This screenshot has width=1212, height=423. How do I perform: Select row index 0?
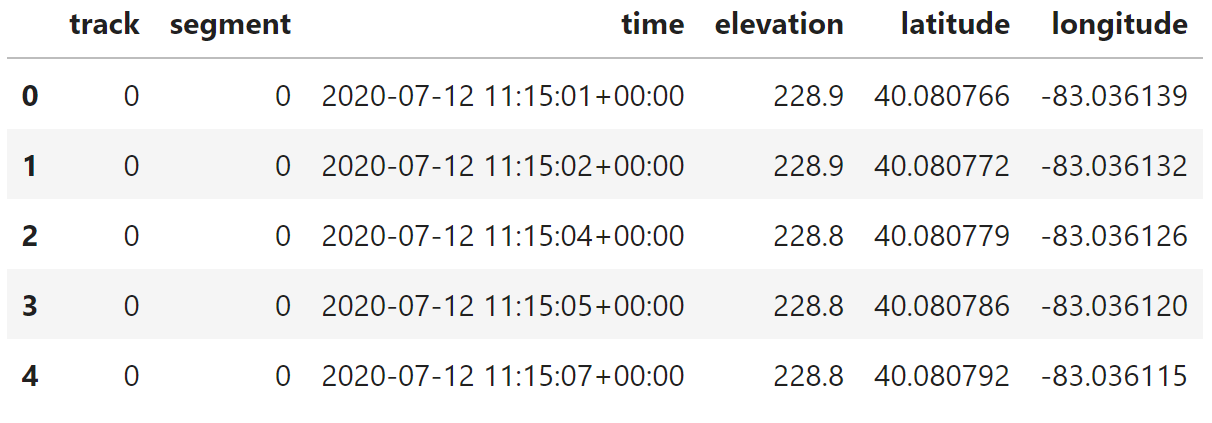tap(30, 96)
